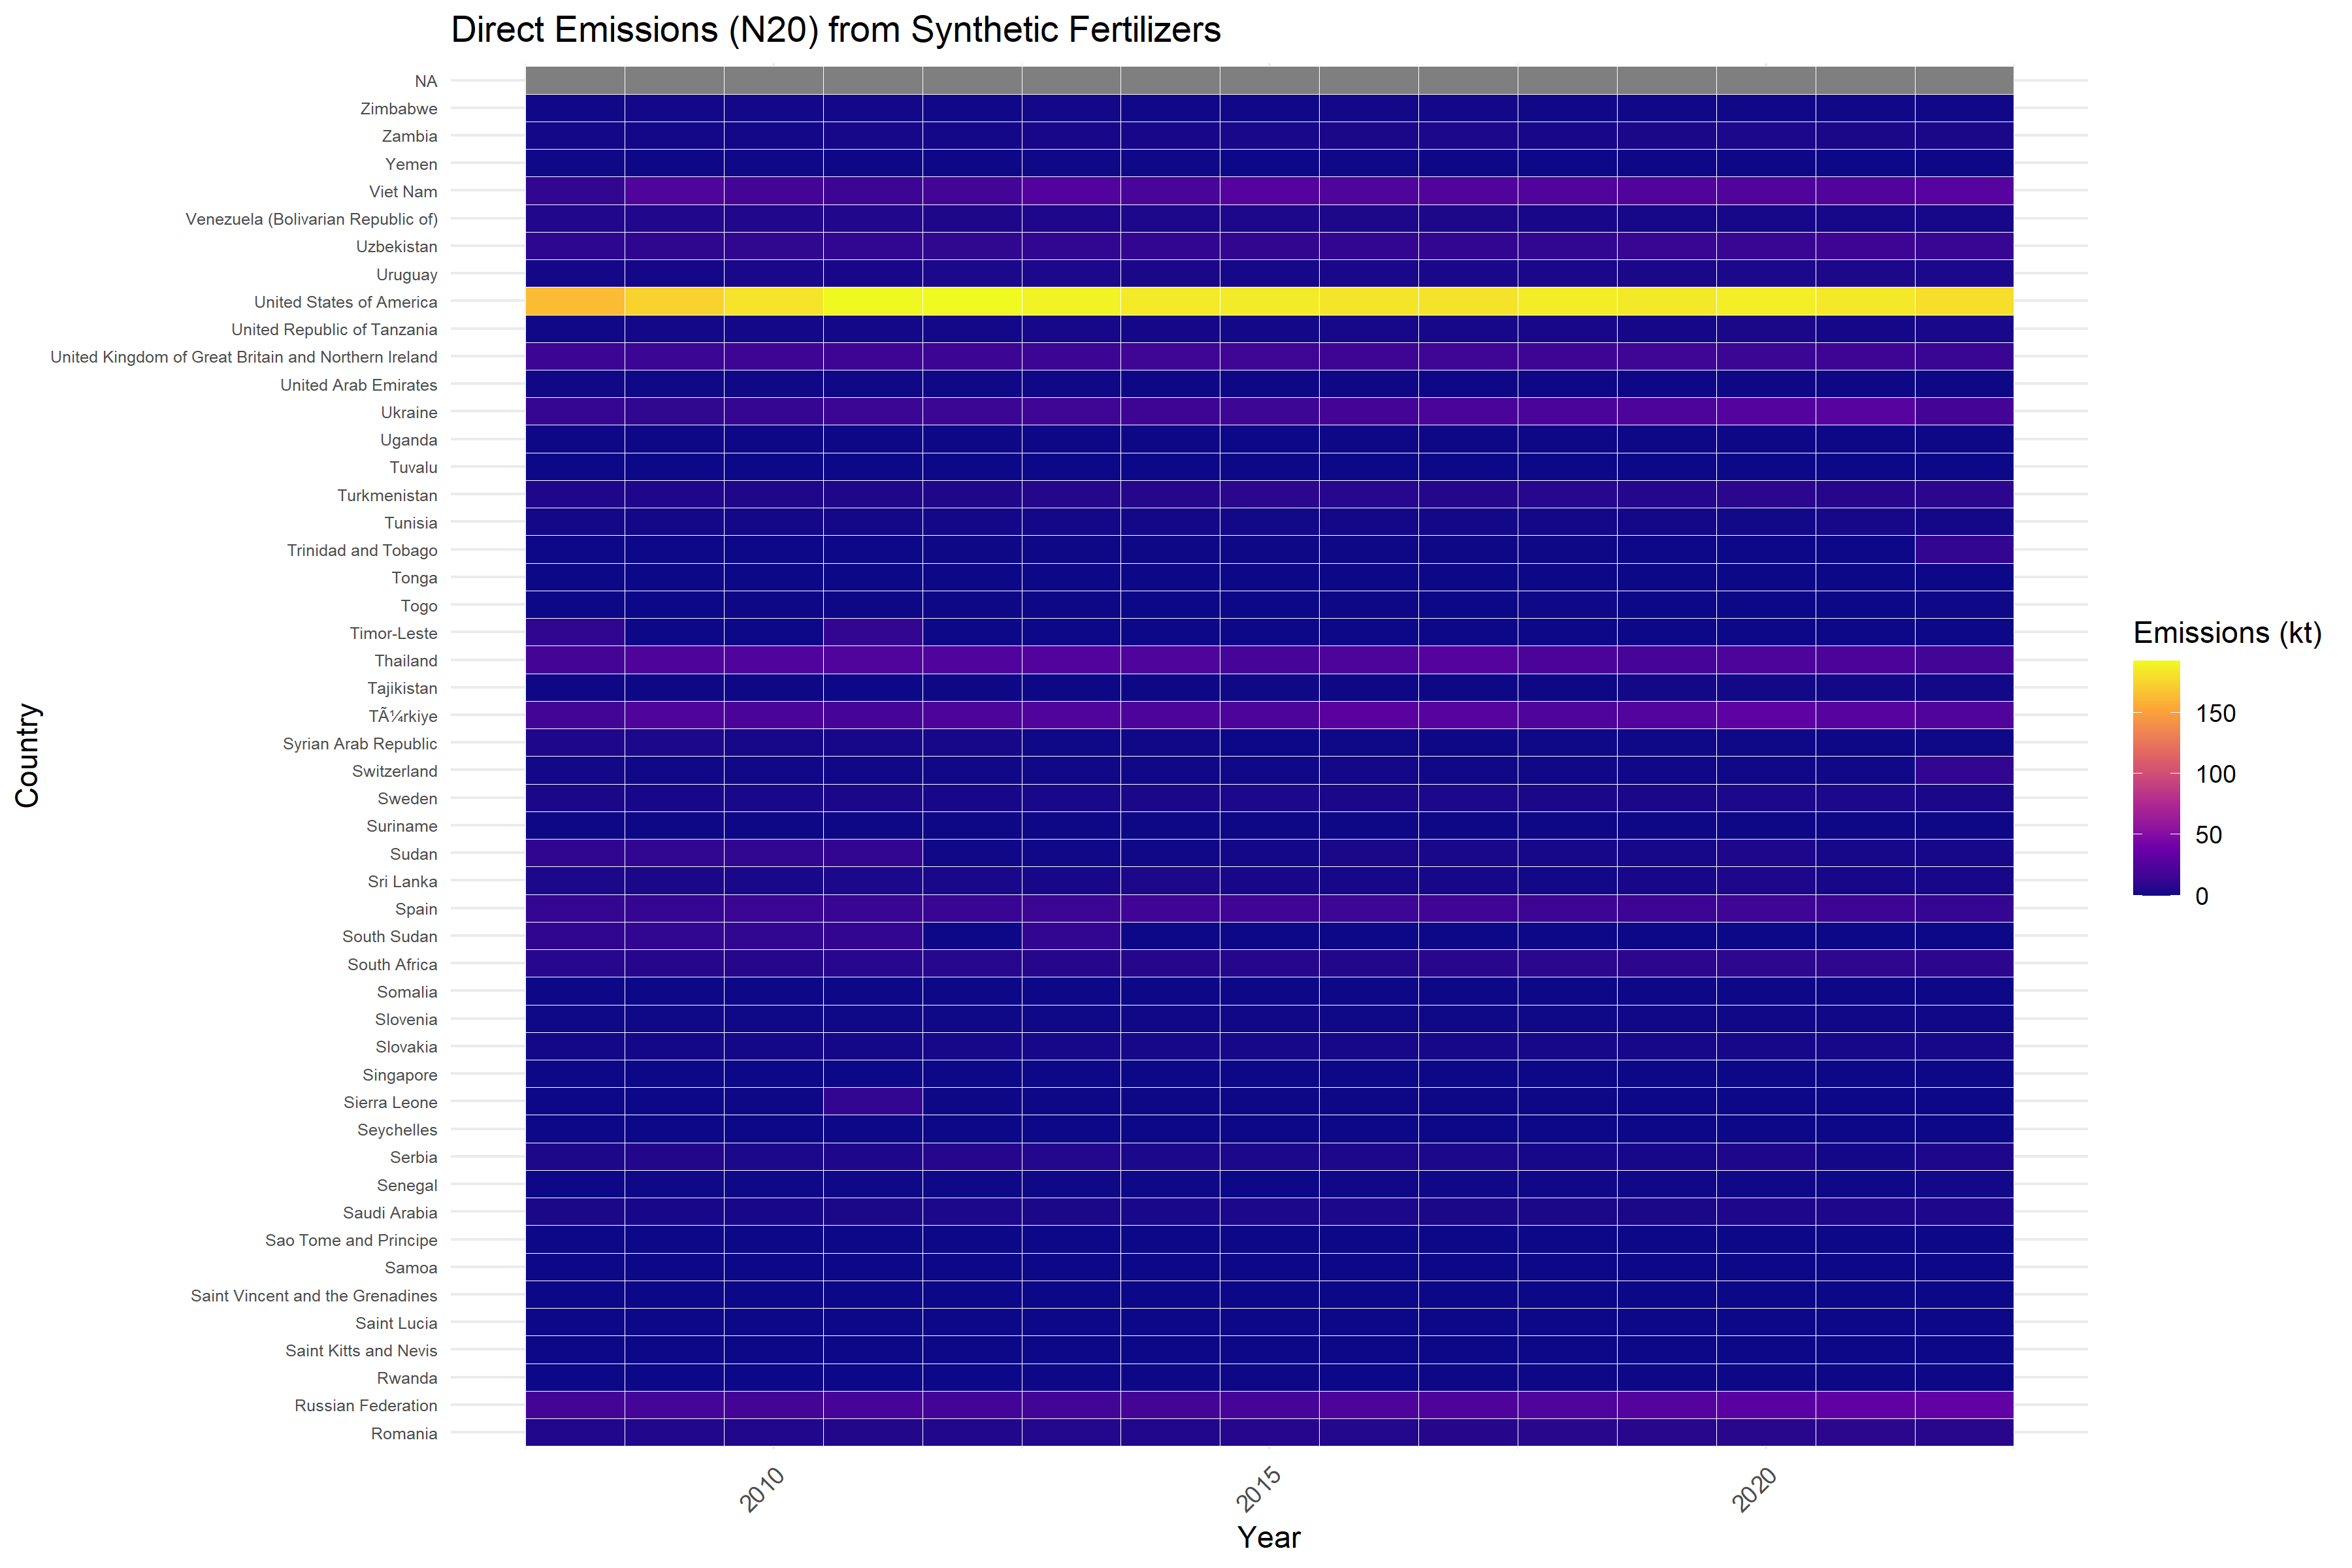Click 'Syrian Arab Republic' label
The image size is (2352, 1568).
click(x=360, y=744)
